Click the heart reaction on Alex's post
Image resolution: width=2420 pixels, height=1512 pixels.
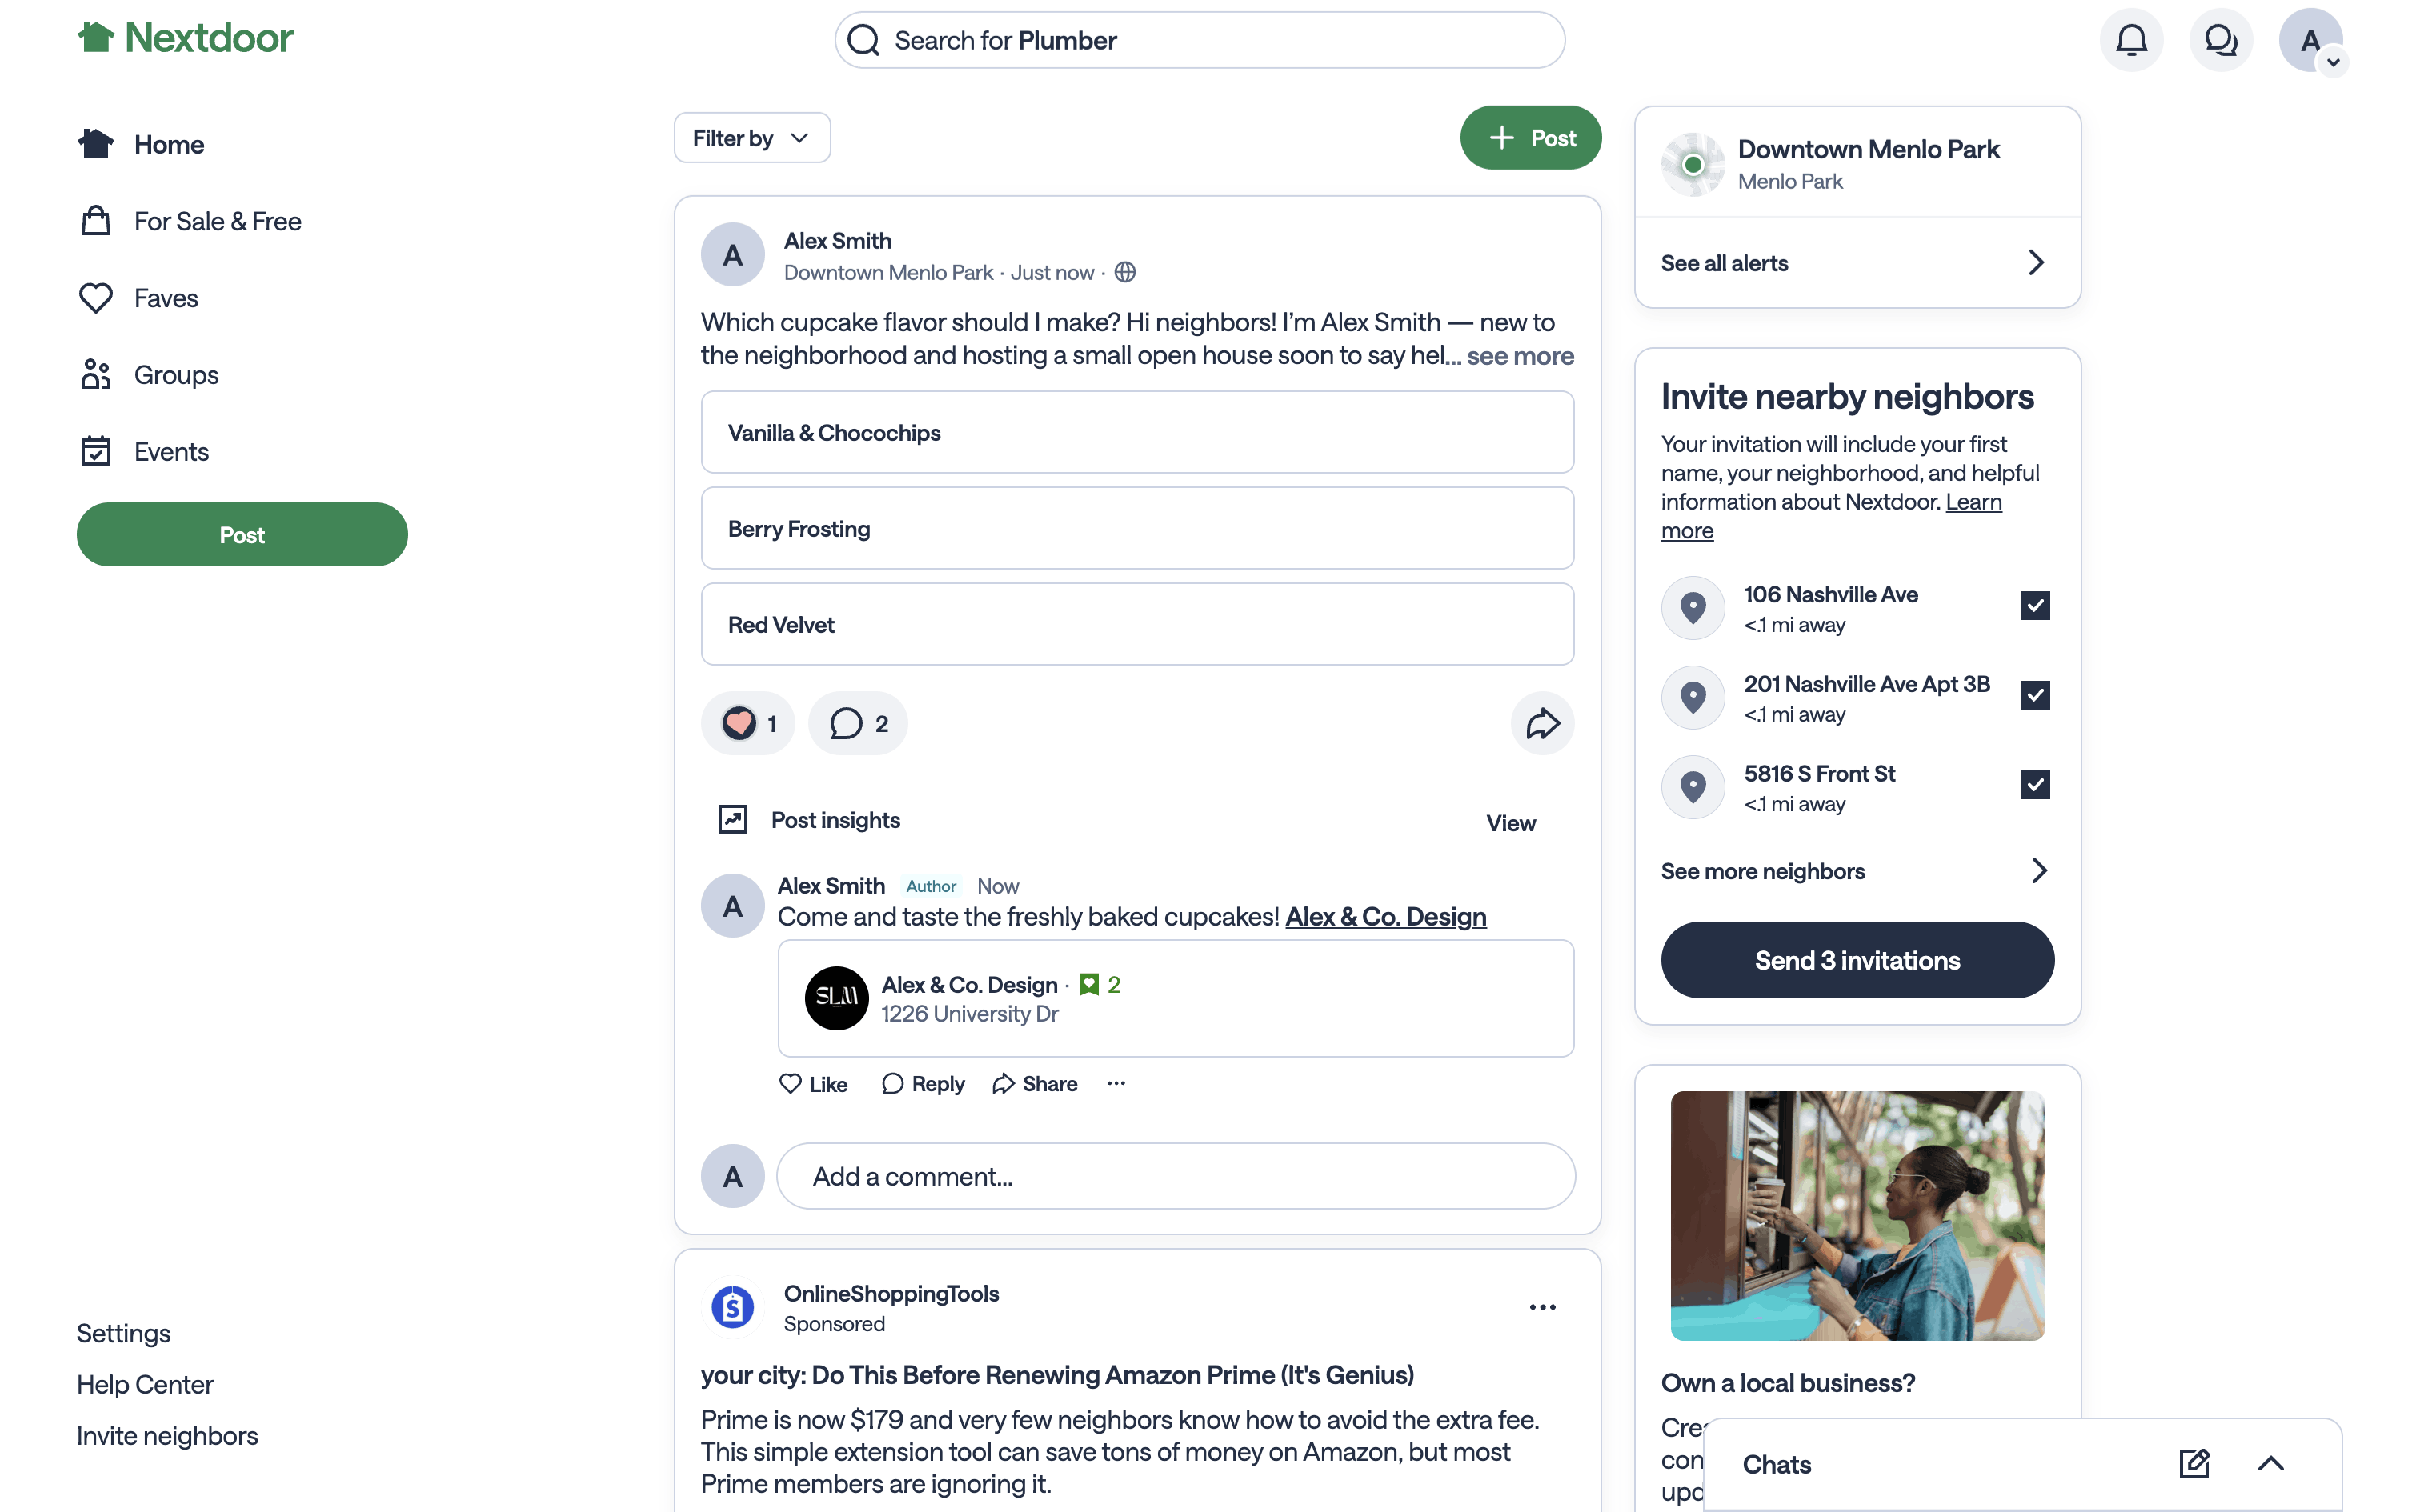tap(740, 723)
